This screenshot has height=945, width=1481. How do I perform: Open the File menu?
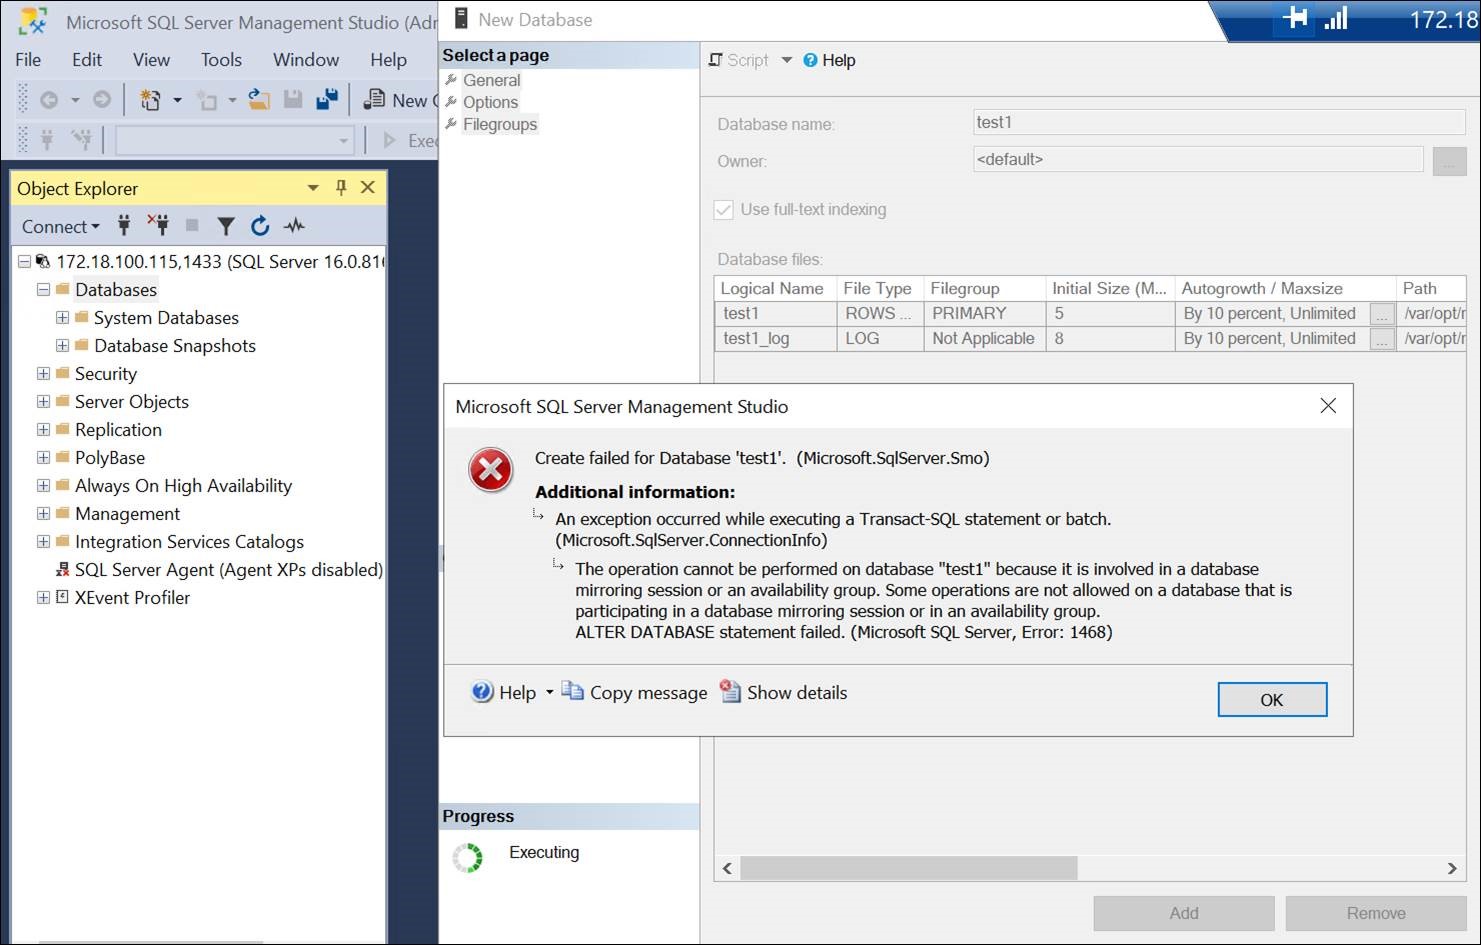tap(28, 60)
